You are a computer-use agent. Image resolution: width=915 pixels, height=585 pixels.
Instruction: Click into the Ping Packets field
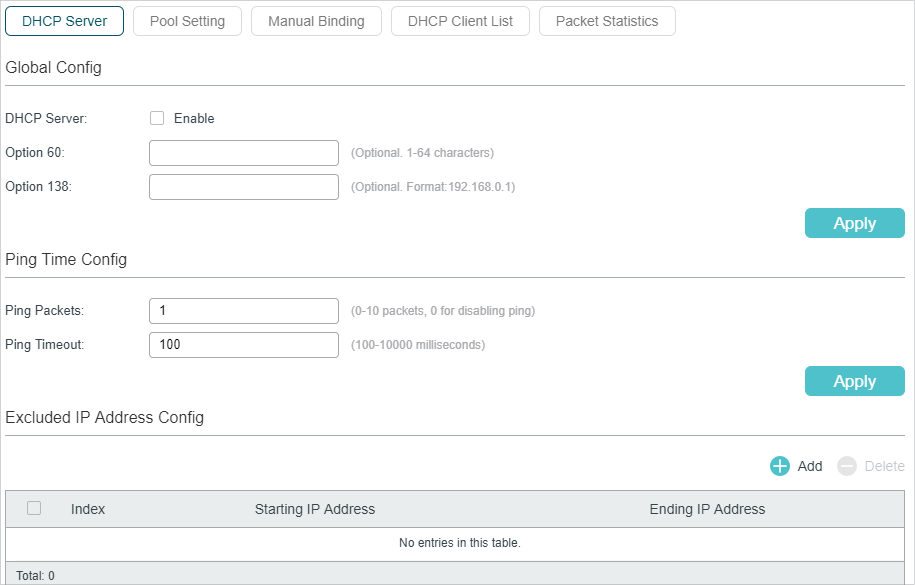coord(244,311)
